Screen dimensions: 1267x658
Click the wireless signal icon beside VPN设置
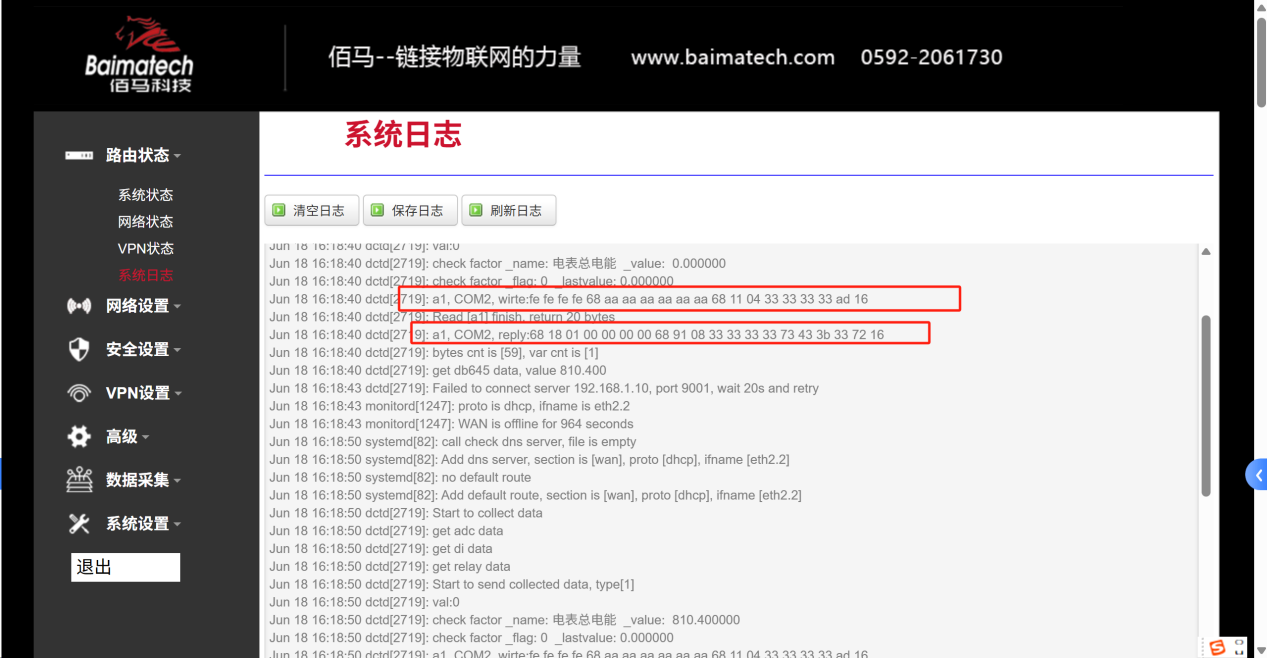pyautogui.click(x=78, y=392)
